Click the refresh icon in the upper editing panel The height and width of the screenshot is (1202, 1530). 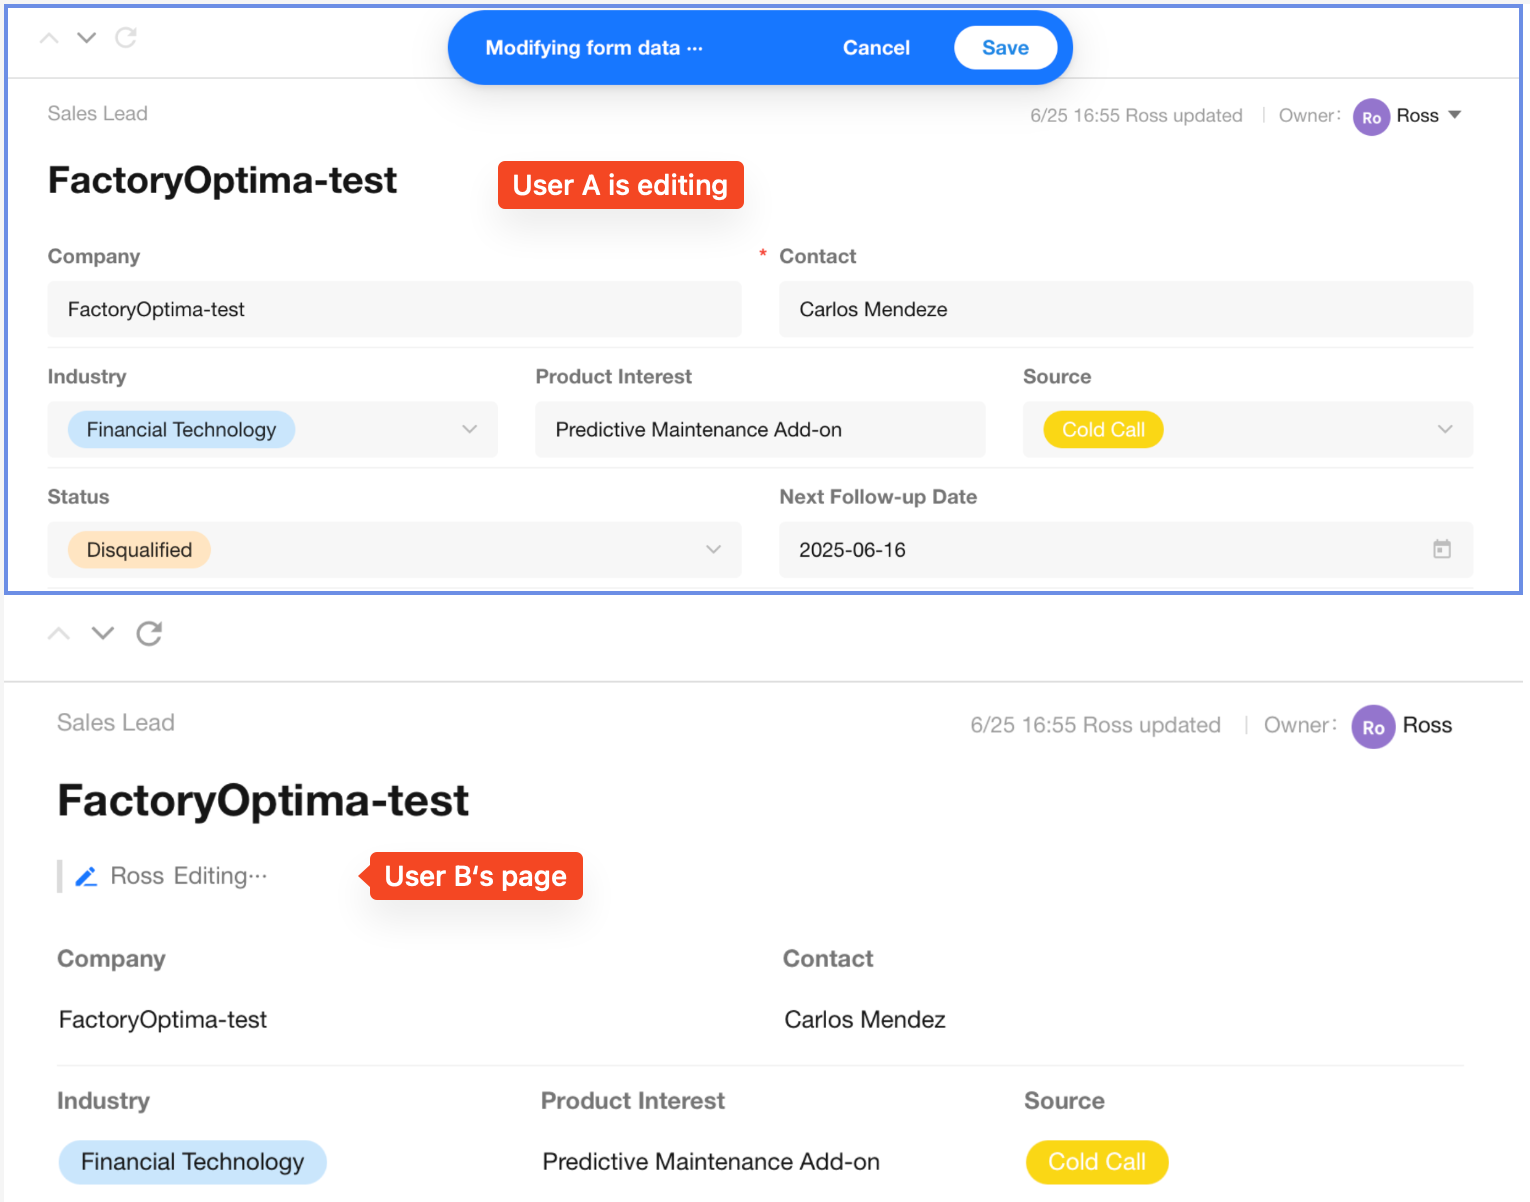[x=126, y=38]
